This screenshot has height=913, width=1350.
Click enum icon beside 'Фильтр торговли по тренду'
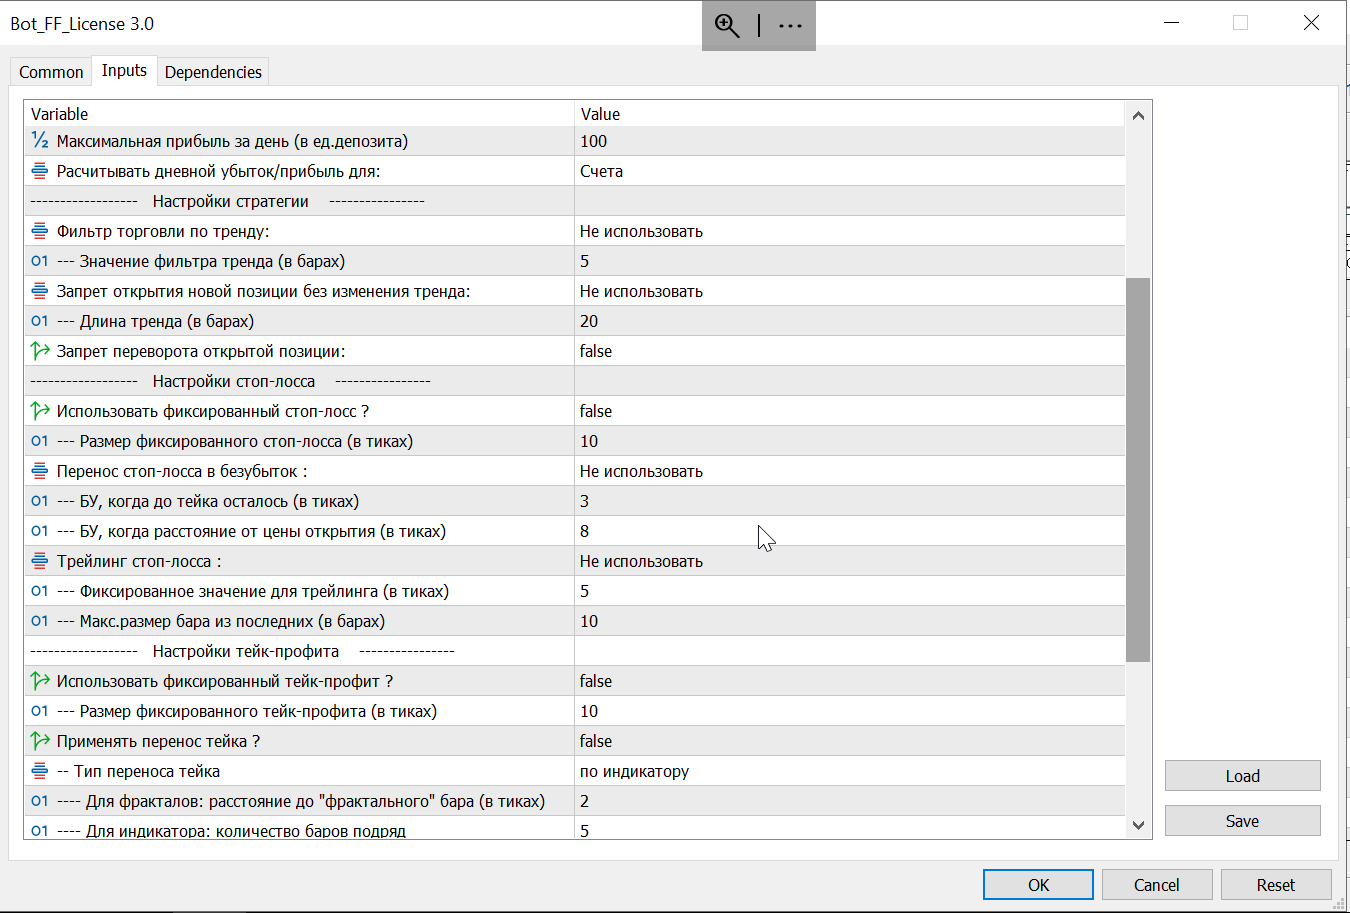pos(40,231)
